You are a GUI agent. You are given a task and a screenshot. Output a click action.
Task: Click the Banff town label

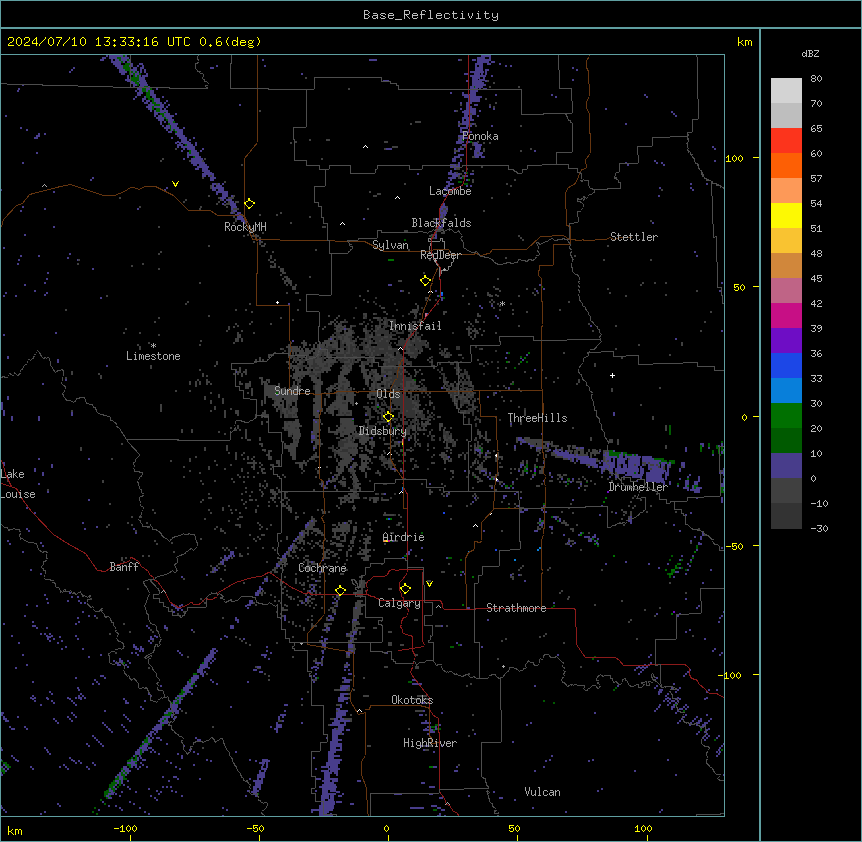tap(124, 567)
